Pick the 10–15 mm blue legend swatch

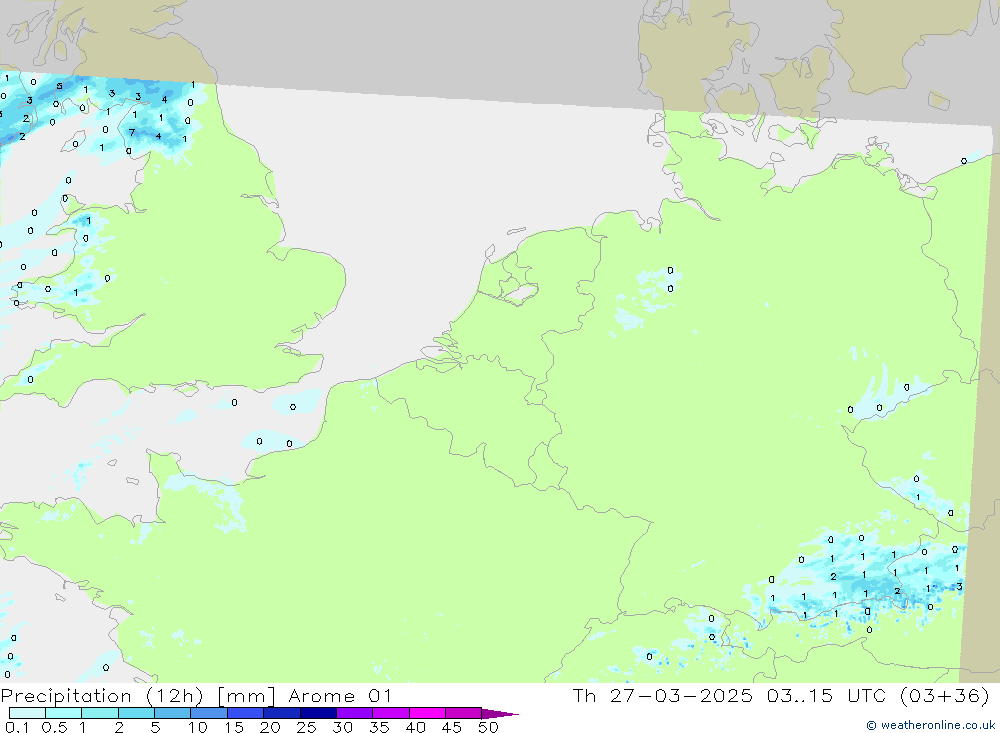coord(209,713)
